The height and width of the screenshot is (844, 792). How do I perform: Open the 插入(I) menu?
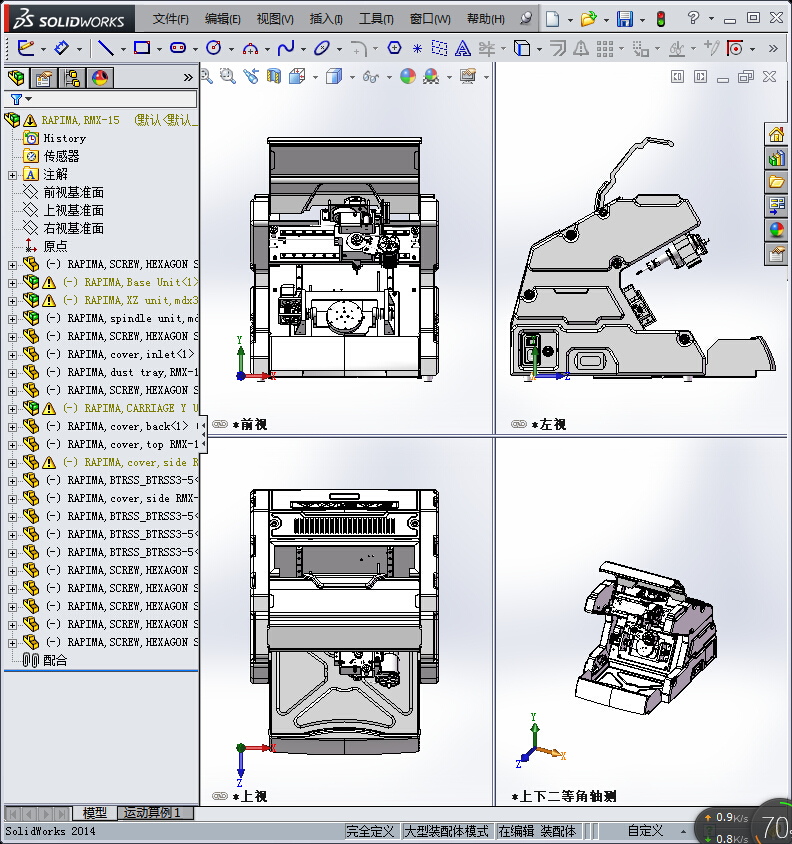[326, 19]
